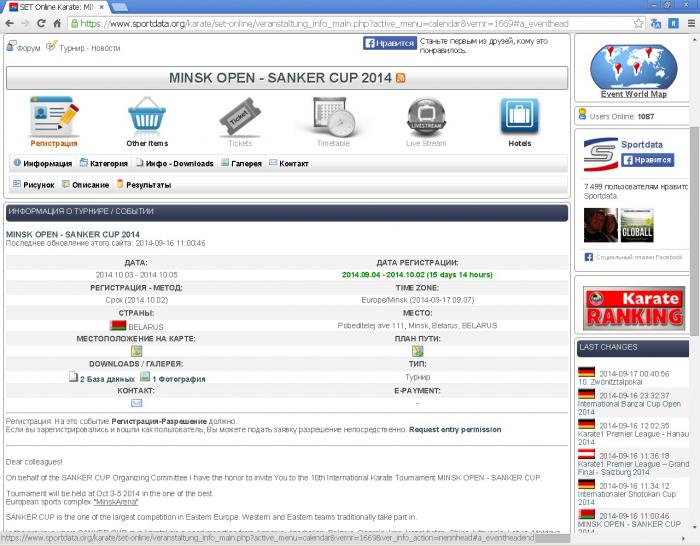Click Request entry permission link
The image size is (700, 546).
point(455,429)
